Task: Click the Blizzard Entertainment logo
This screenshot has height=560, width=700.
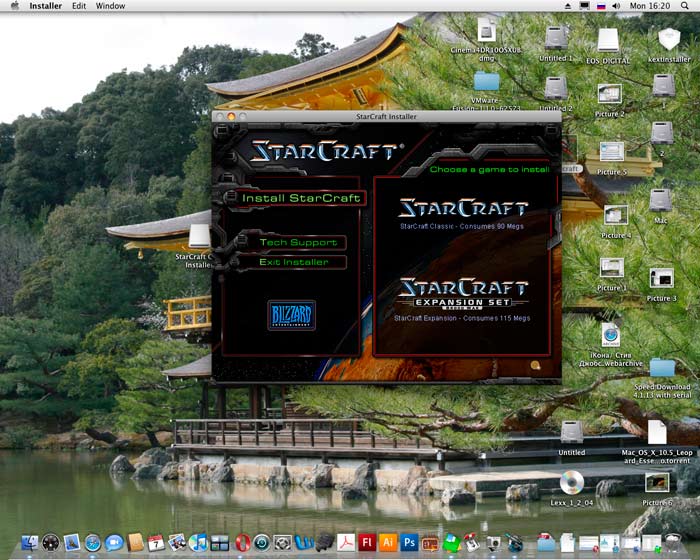Action: point(292,315)
